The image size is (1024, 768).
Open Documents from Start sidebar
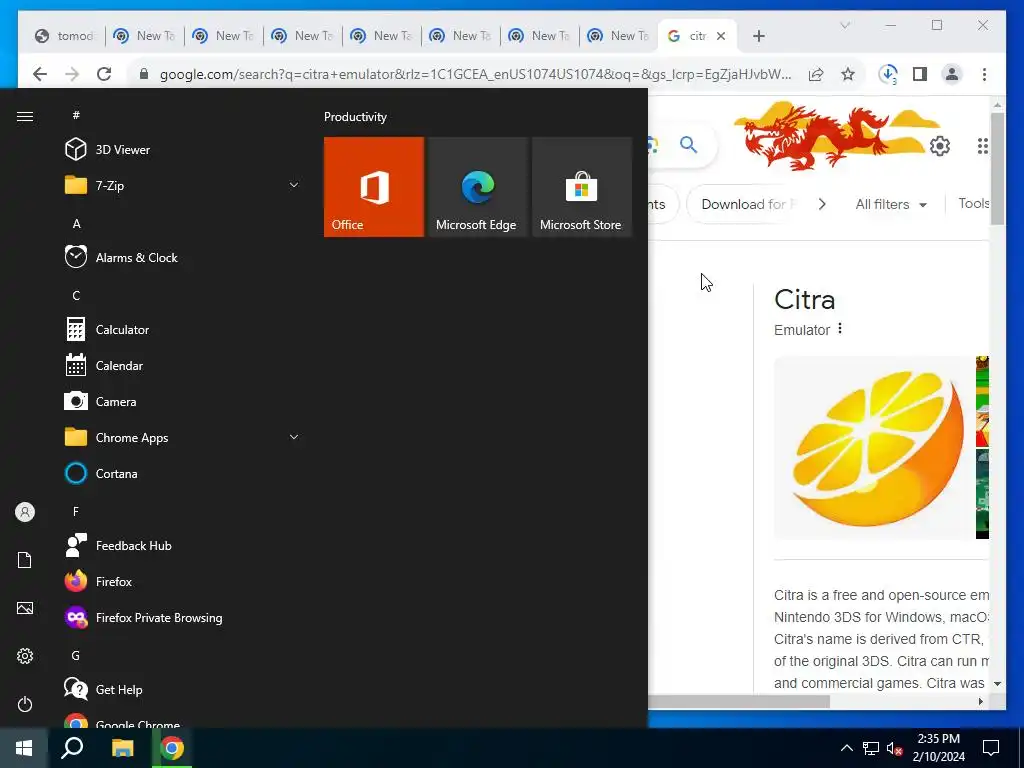point(25,560)
